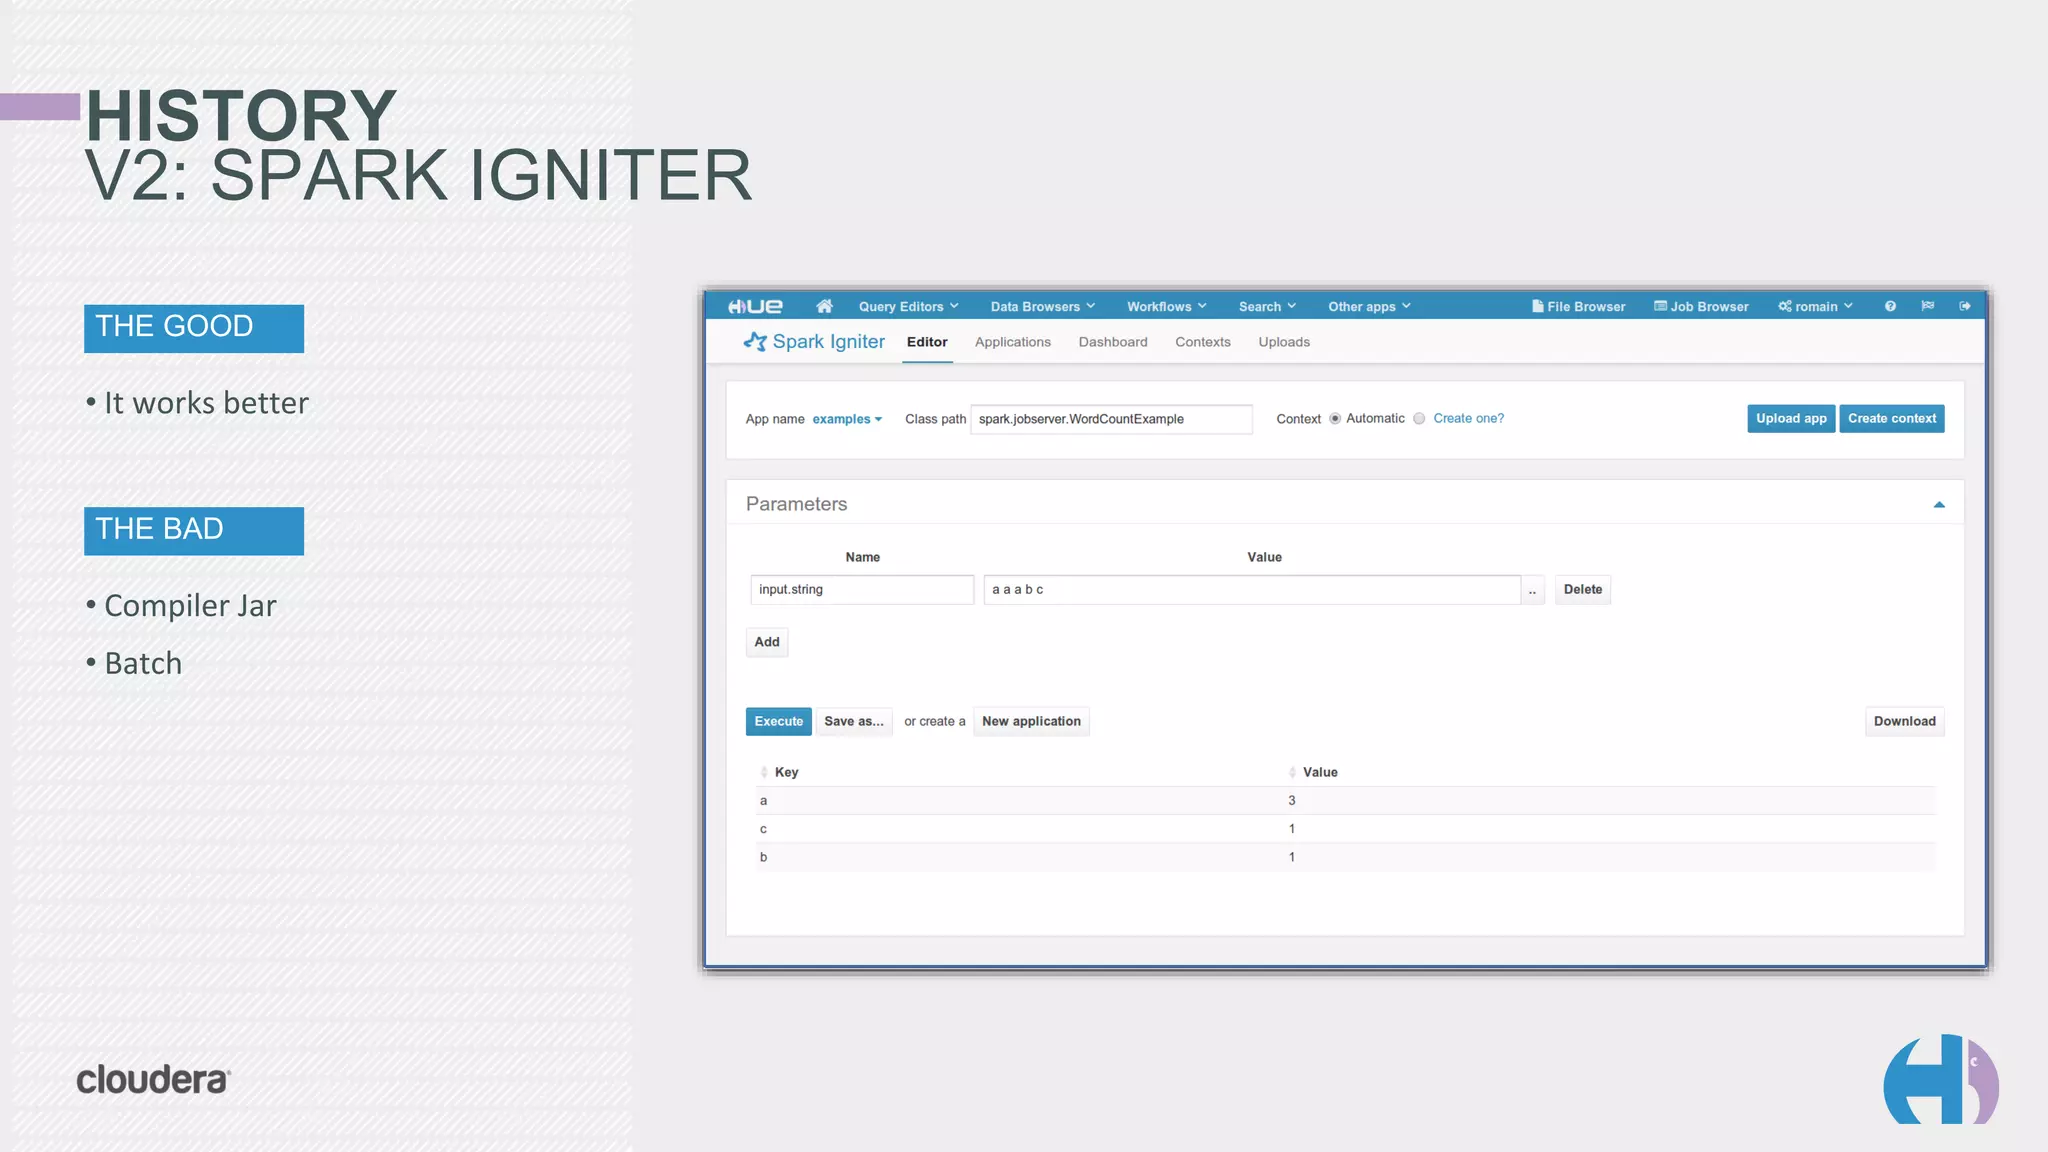Switch to the Contexts tab
The height and width of the screenshot is (1152, 2048).
pos(1202,342)
